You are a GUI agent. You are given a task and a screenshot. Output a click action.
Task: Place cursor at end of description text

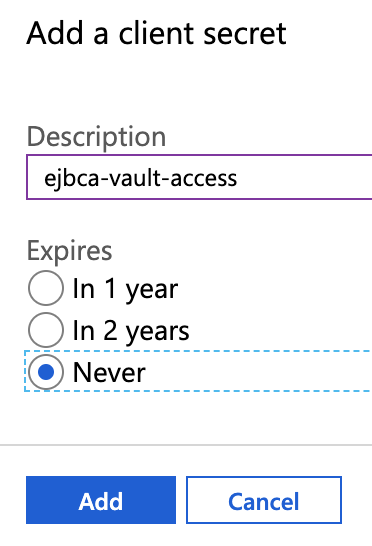pyautogui.click(x=238, y=178)
